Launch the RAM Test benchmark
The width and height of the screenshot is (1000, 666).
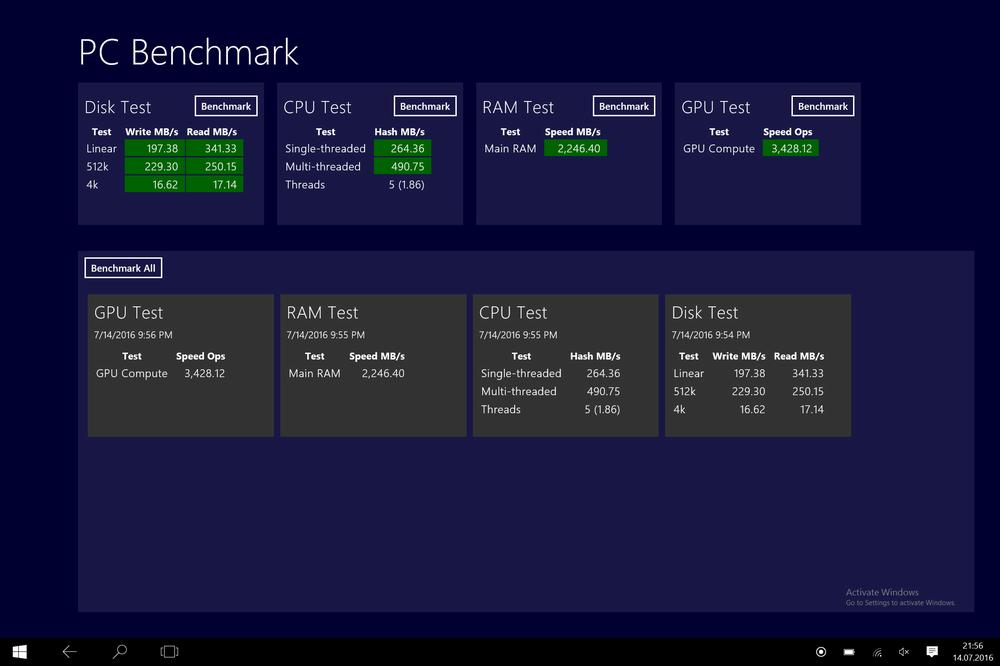[x=624, y=106]
